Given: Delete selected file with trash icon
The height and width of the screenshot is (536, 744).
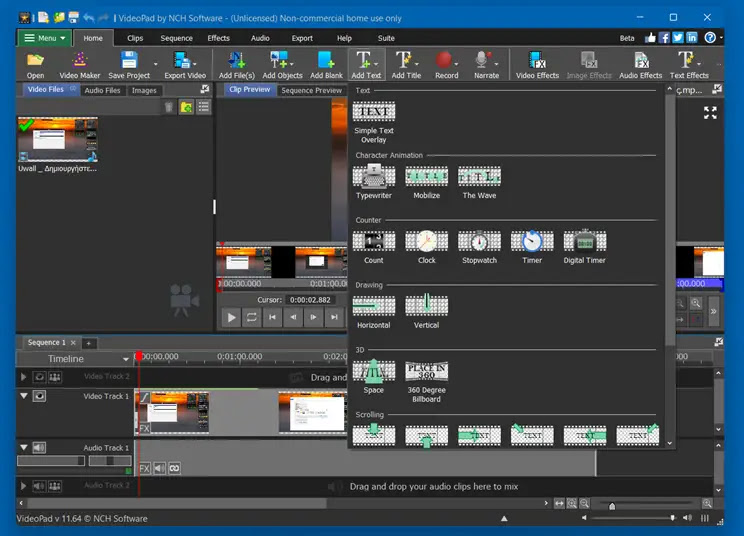Looking at the screenshot, I should pos(169,107).
